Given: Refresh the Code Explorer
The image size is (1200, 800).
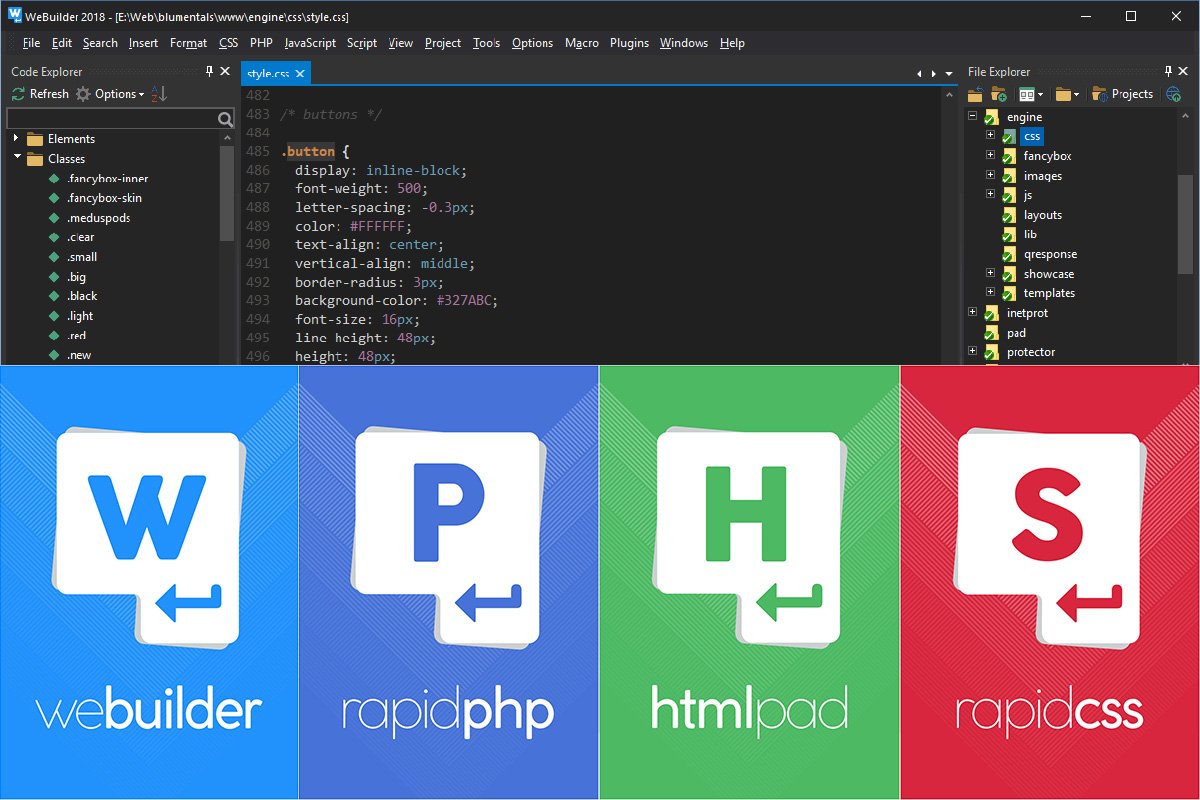Looking at the screenshot, I should [x=40, y=94].
